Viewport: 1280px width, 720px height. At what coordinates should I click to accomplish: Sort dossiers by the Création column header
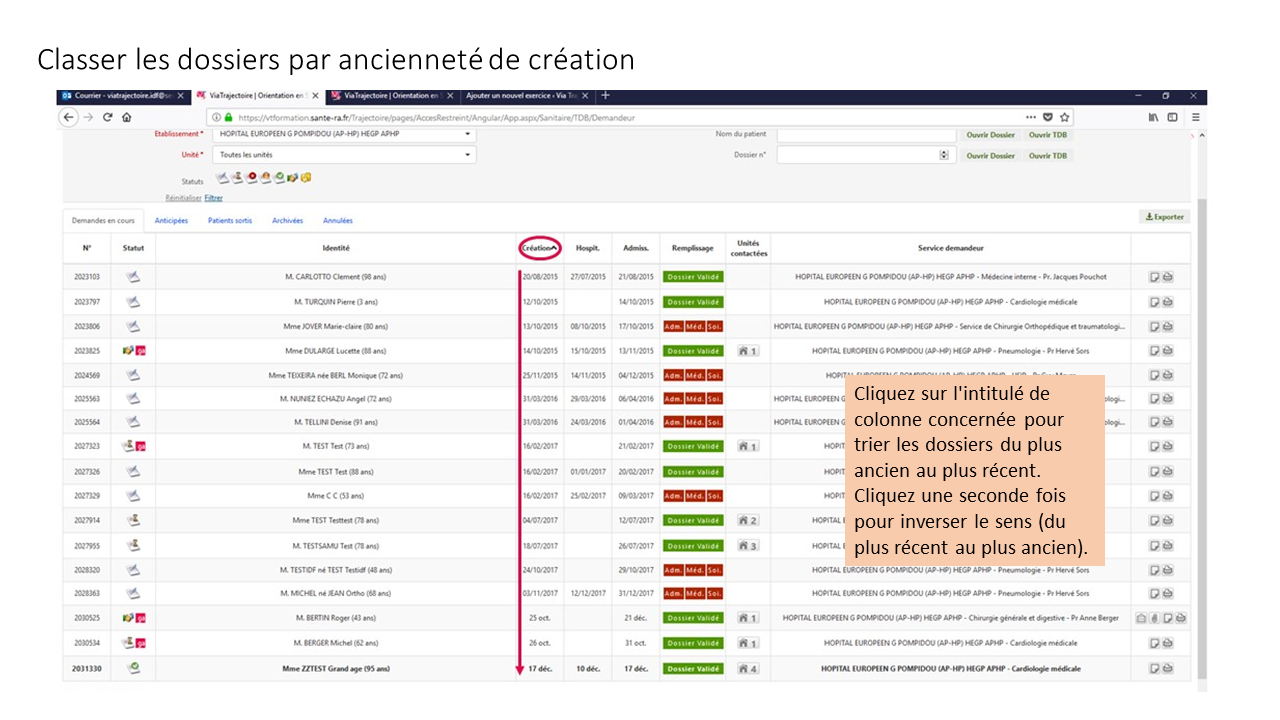[540, 248]
